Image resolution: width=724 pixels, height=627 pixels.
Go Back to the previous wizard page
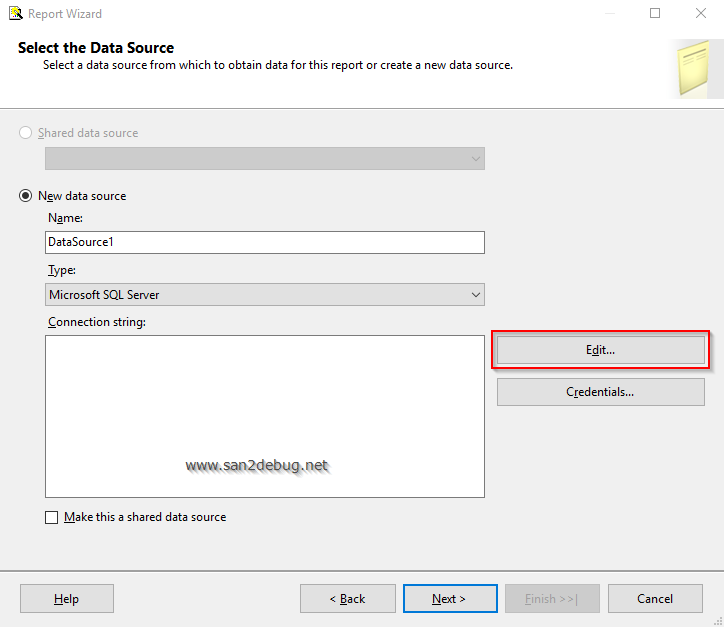tap(347, 599)
